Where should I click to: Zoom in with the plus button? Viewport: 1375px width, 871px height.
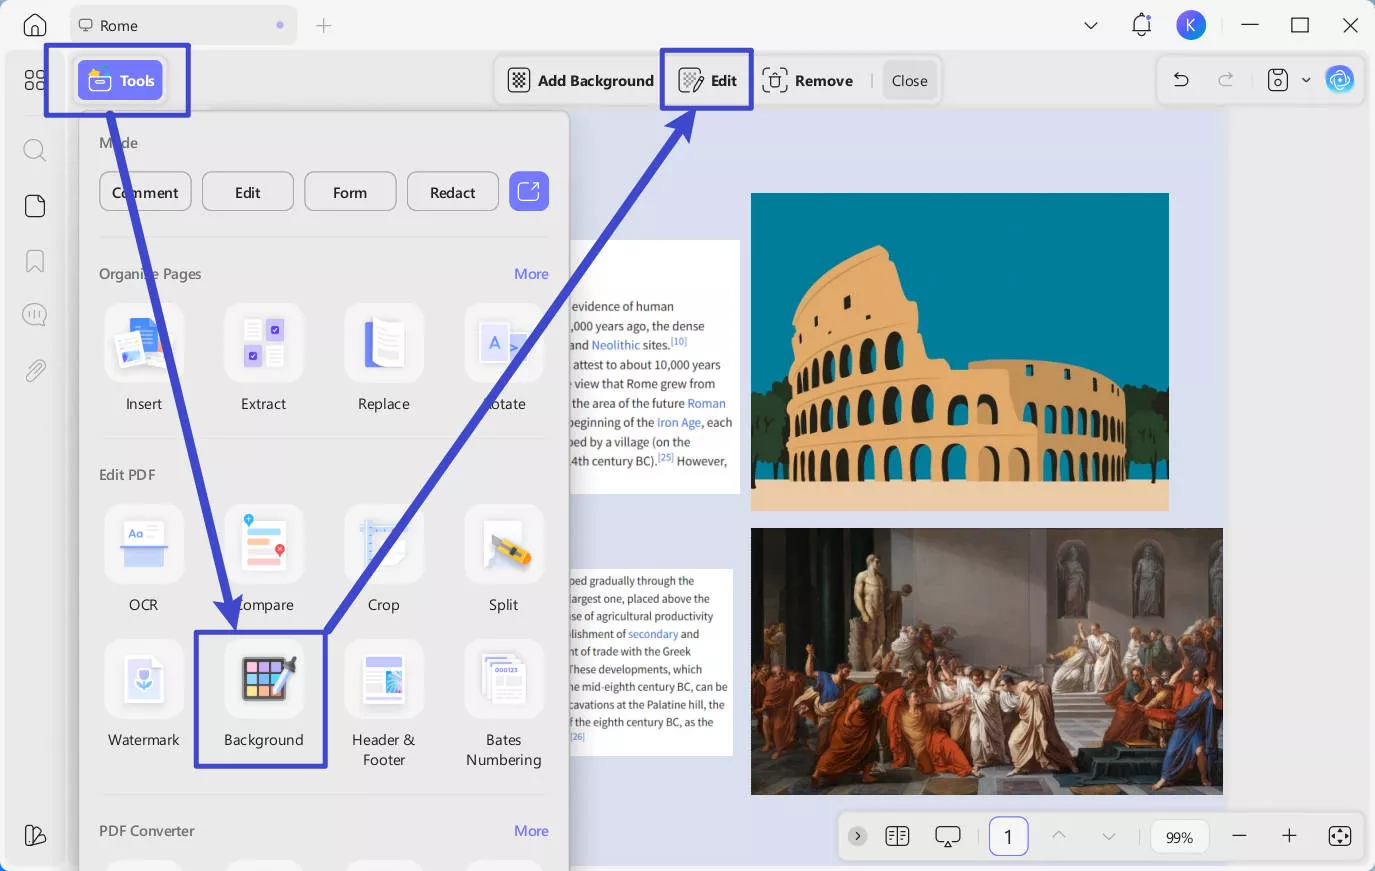tap(1289, 836)
